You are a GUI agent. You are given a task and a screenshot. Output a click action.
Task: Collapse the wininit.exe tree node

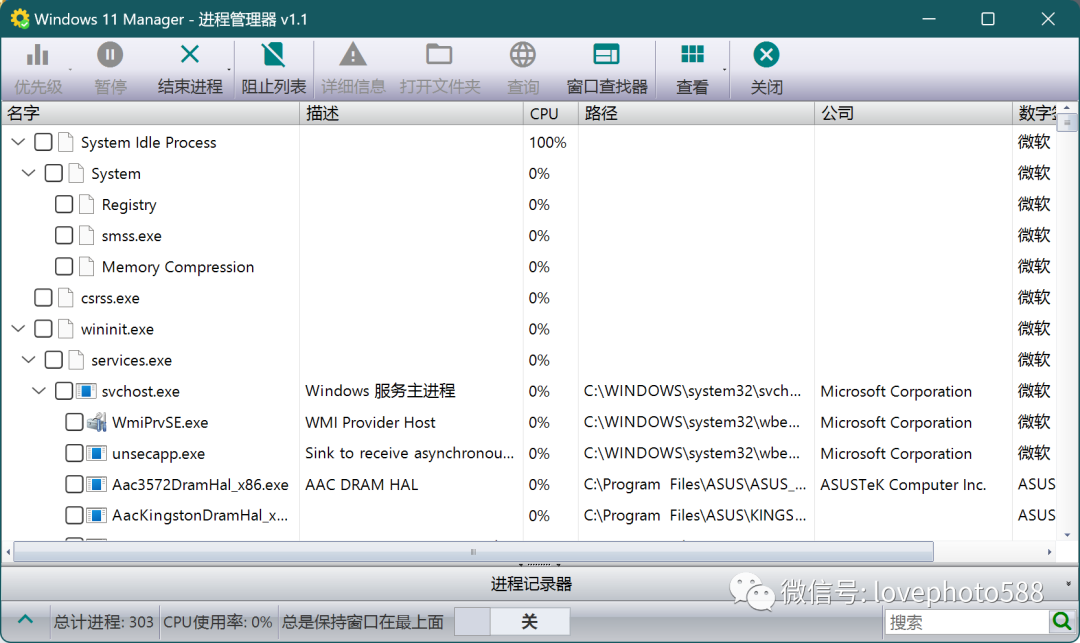[x=19, y=328]
